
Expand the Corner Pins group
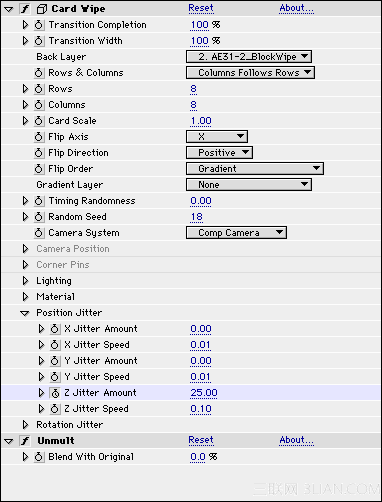coord(25,265)
